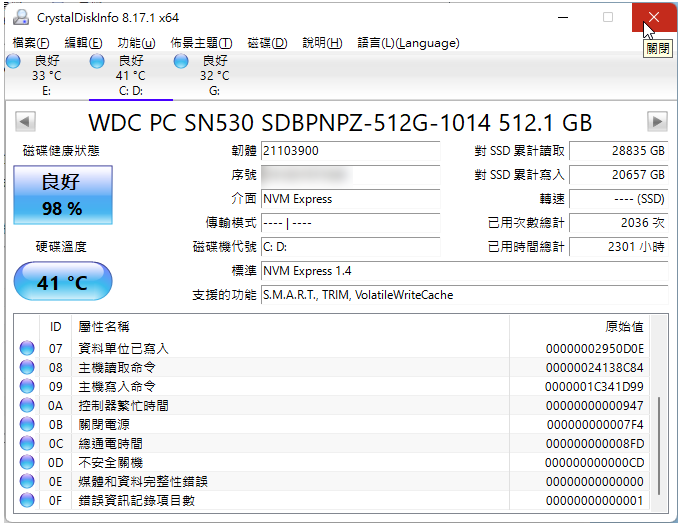Select the 媒體和資料完整性錯誤 attribute row
This screenshot has height=527, width=682.
(332, 481)
